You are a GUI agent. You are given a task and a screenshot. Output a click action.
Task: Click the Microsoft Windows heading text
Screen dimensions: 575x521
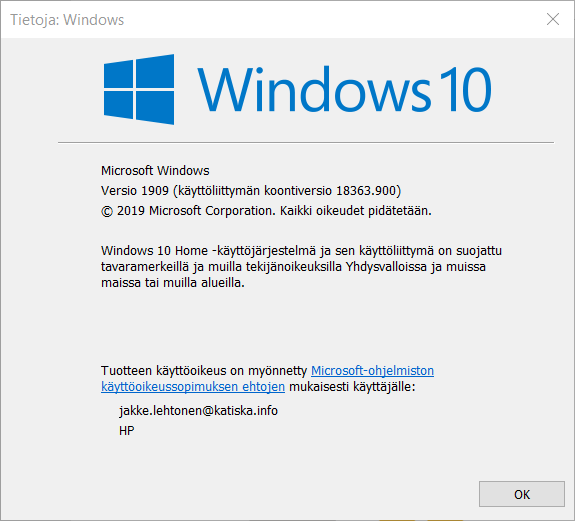tap(155, 170)
